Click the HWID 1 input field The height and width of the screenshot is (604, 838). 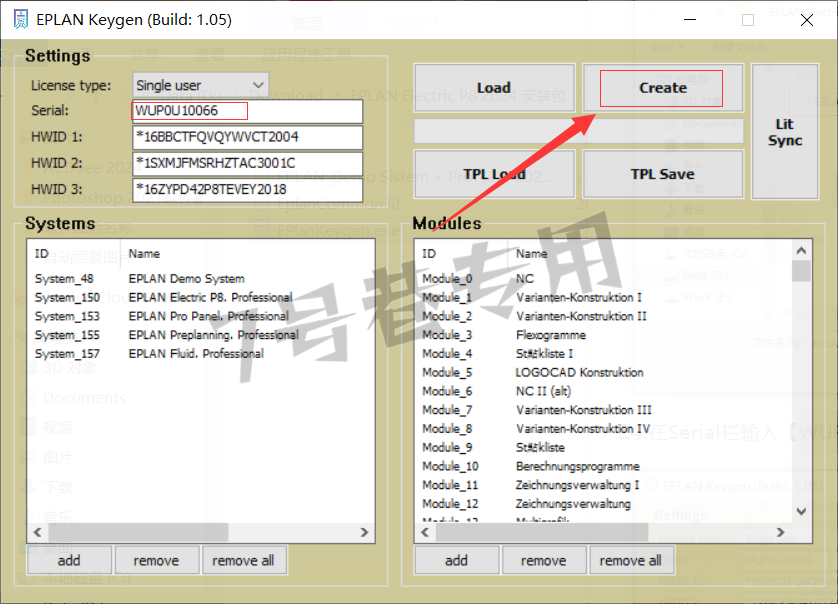pos(247,137)
